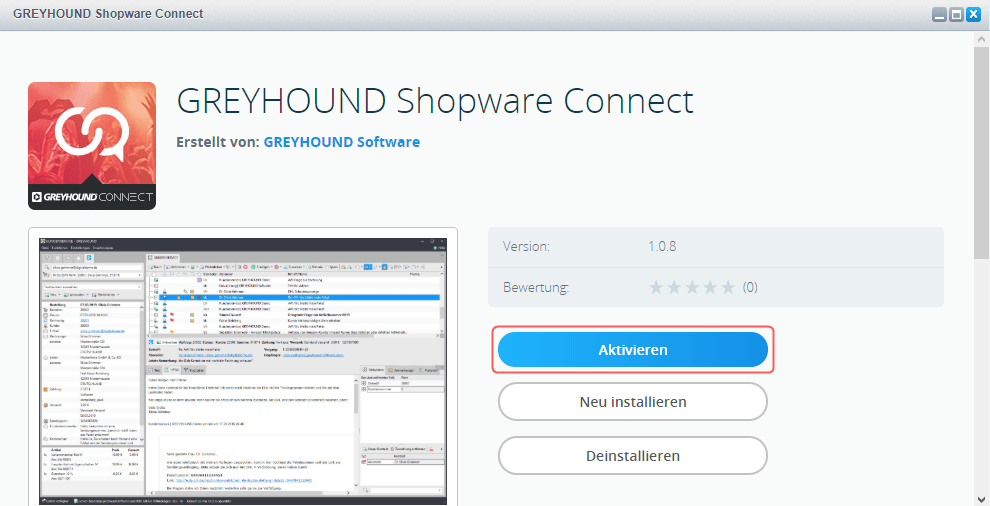The image size is (990, 506).
Task: Click the Aktivieren button
Action: [633, 349]
